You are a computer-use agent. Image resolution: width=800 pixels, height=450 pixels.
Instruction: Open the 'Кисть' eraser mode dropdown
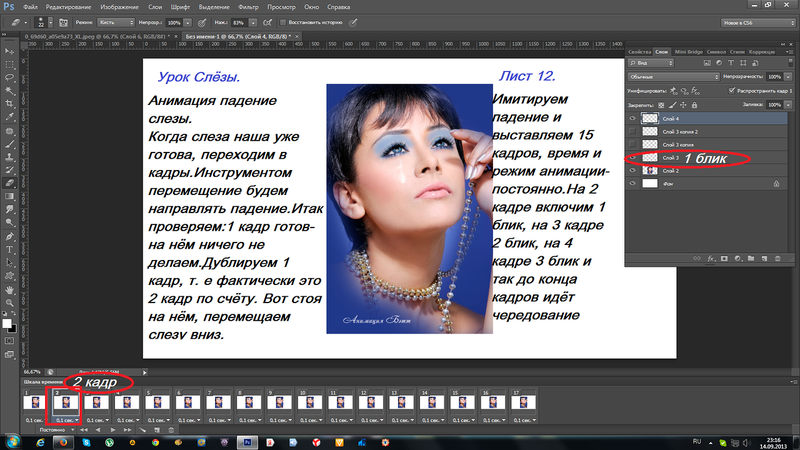click(116, 22)
